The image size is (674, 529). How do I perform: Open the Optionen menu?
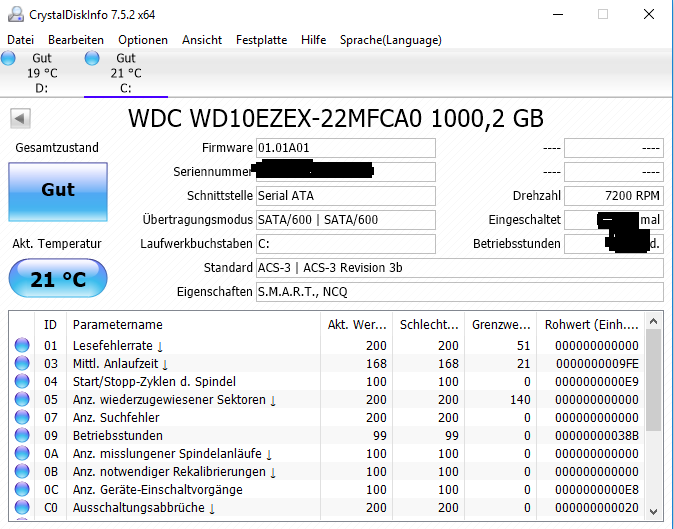[x=143, y=40]
